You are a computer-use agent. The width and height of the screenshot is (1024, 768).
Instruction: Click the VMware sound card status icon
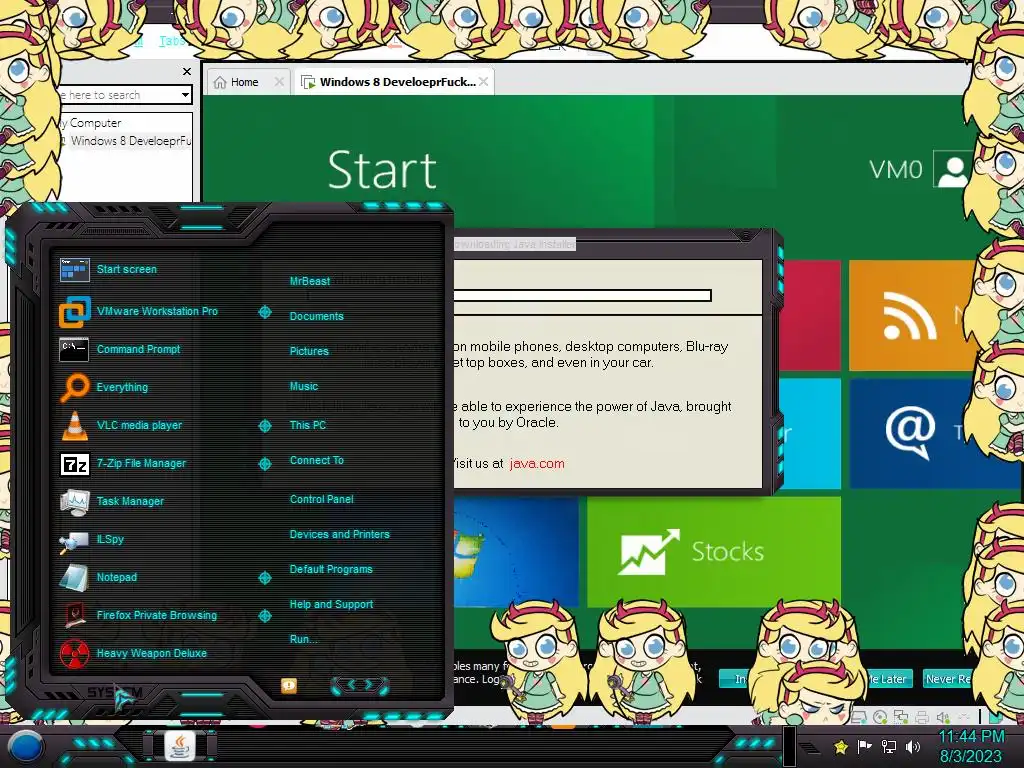[x=942, y=717]
